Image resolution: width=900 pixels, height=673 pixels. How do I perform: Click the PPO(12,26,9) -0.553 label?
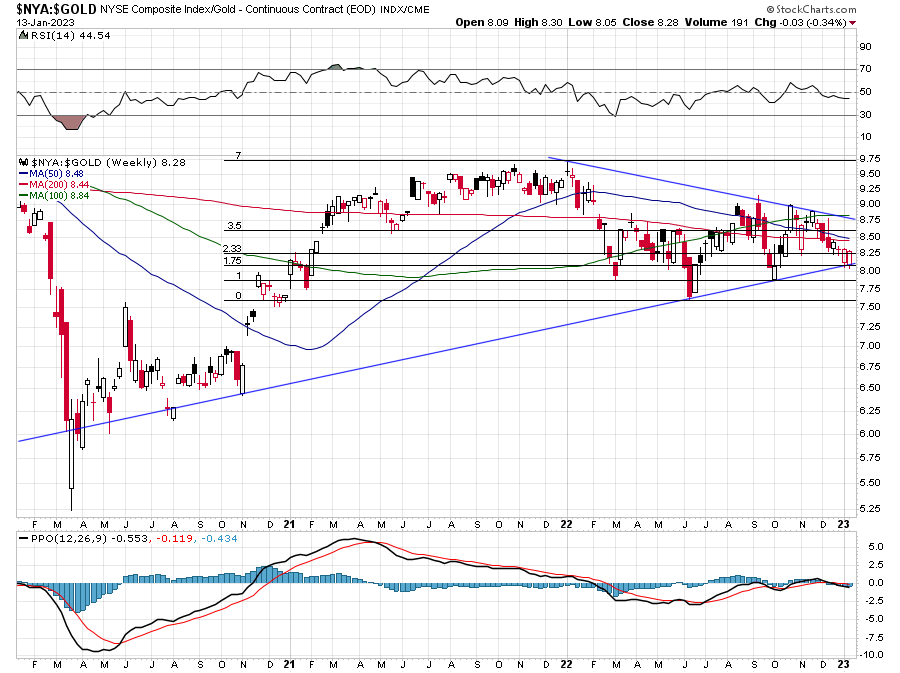pos(90,538)
